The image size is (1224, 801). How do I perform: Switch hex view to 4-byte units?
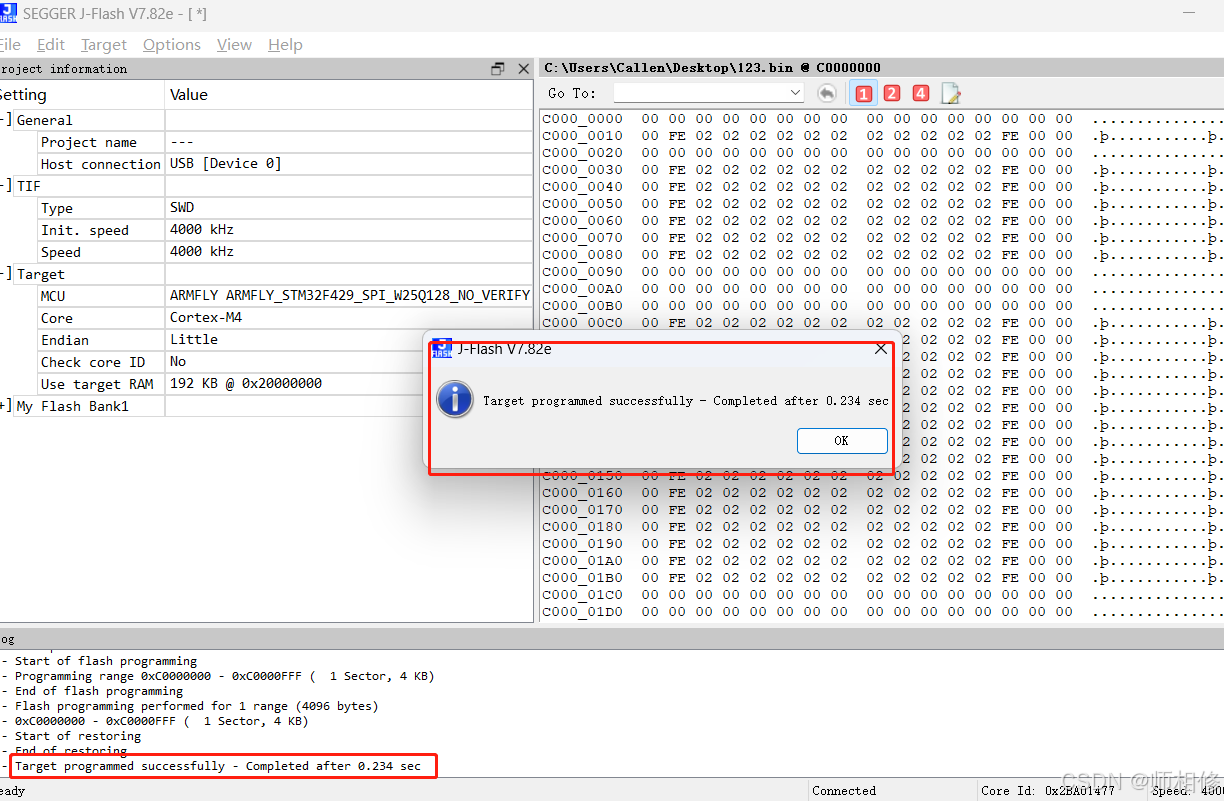pos(921,93)
